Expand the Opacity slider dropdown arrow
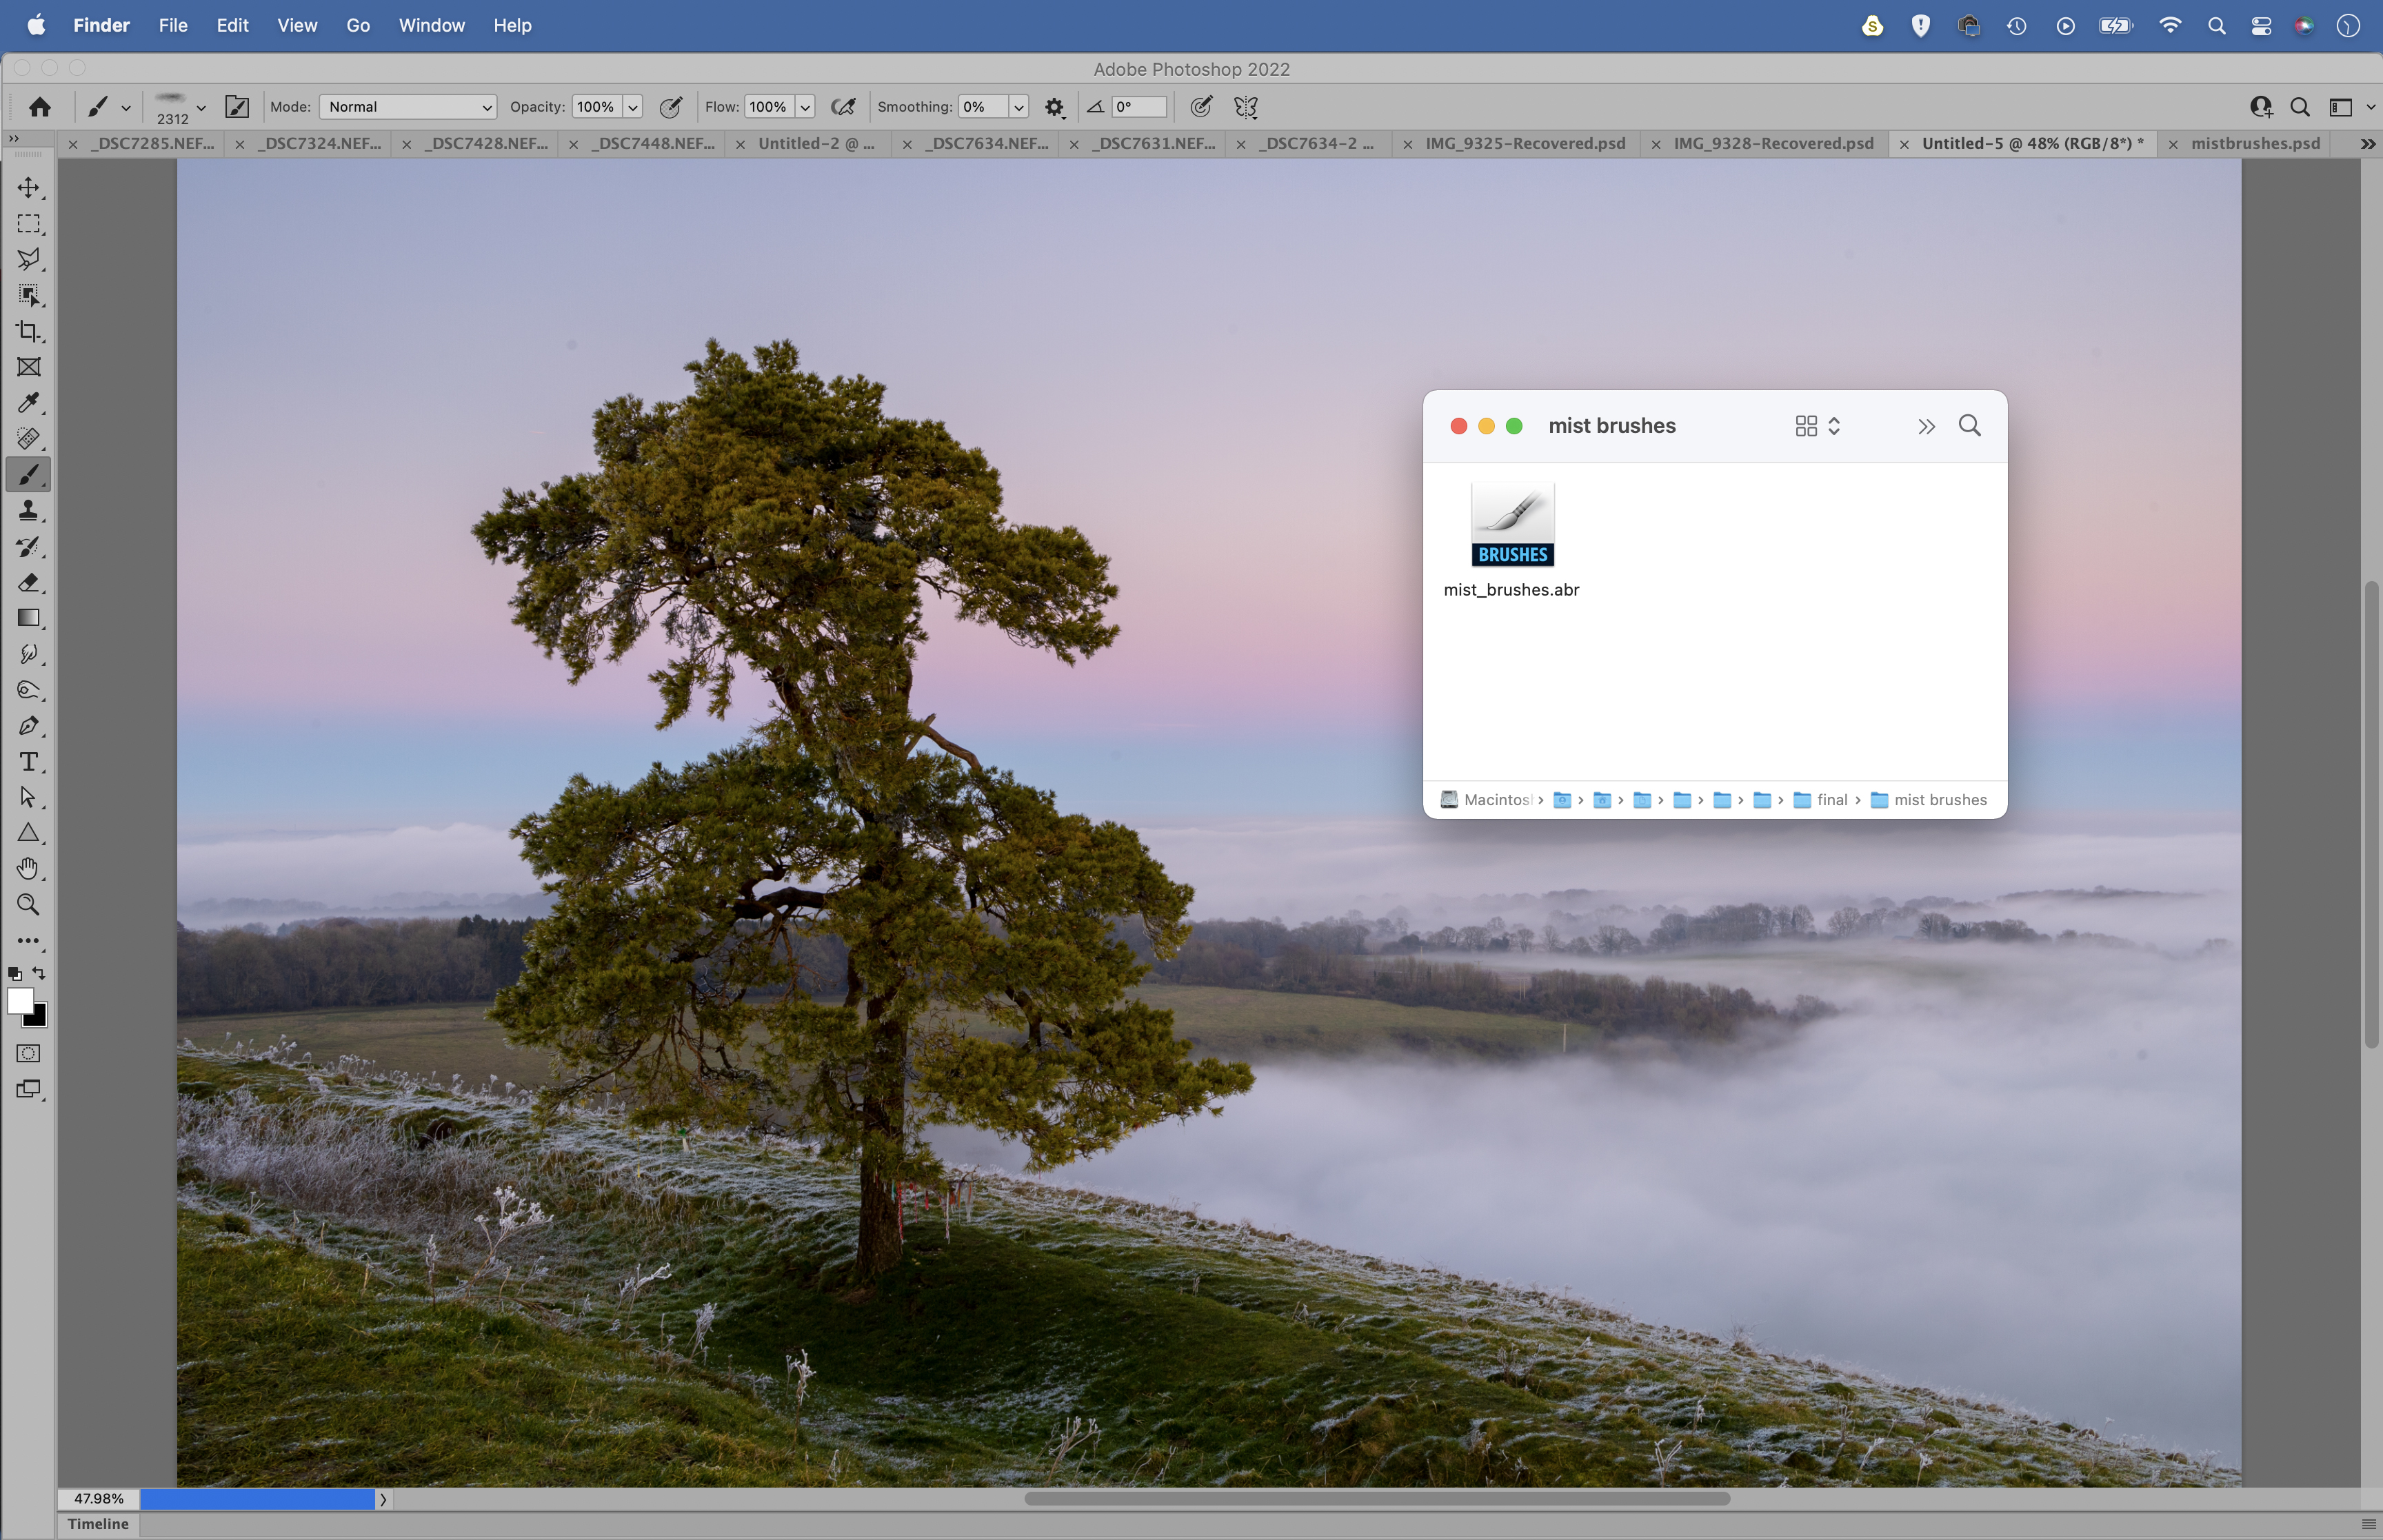 [633, 107]
